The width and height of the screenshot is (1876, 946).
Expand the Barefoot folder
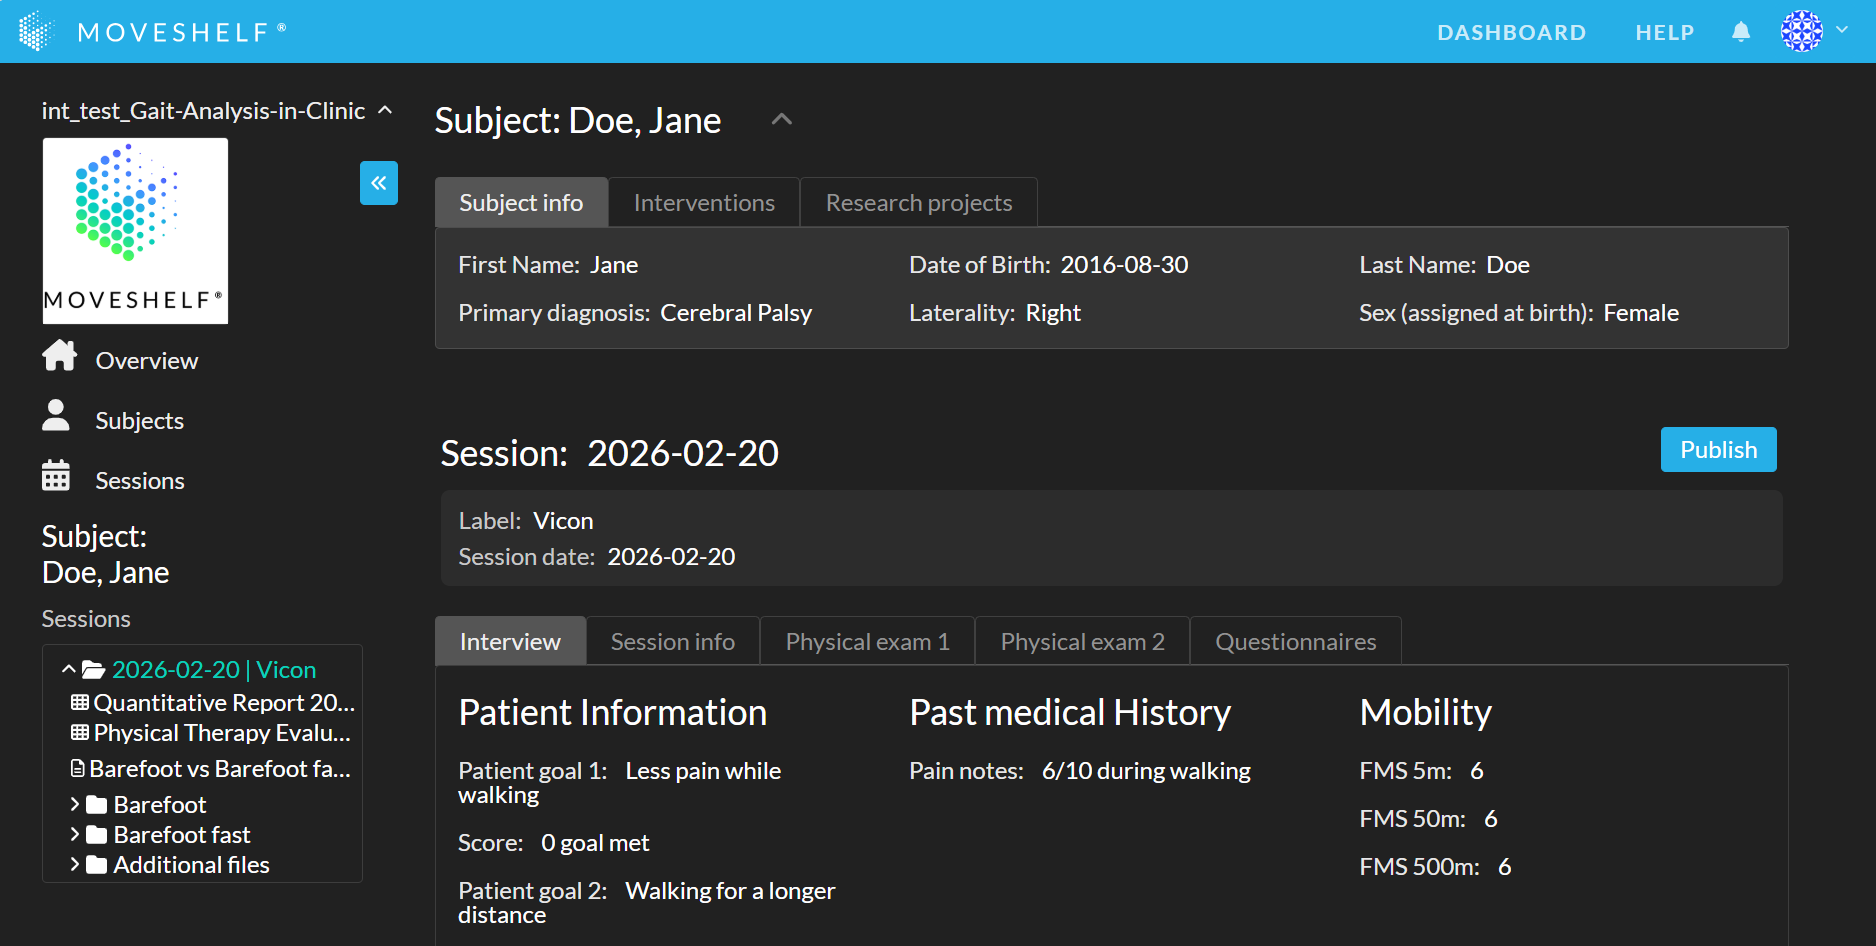click(x=75, y=804)
